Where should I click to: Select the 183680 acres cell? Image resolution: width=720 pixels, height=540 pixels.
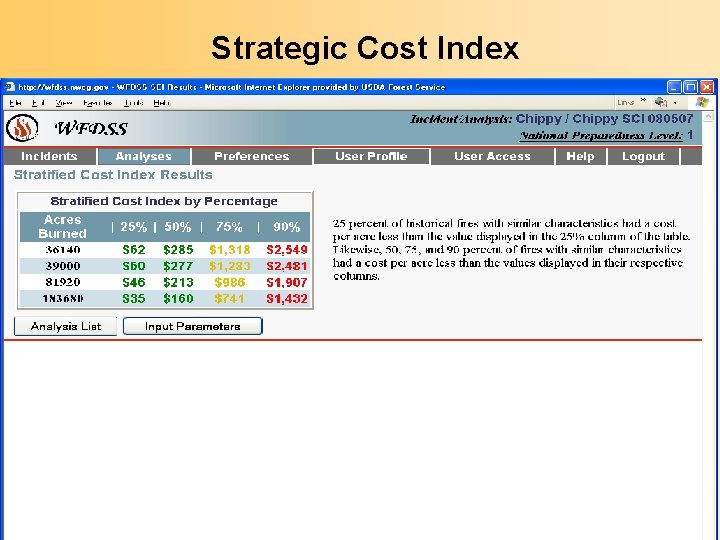pyautogui.click(x=63, y=298)
